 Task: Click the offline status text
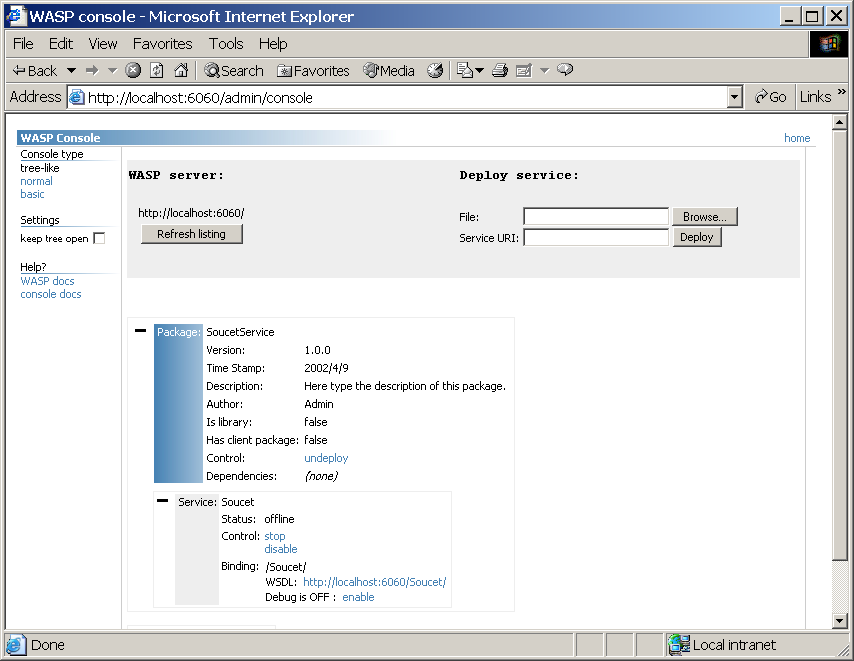pyautogui.click(x=279, y=519)
